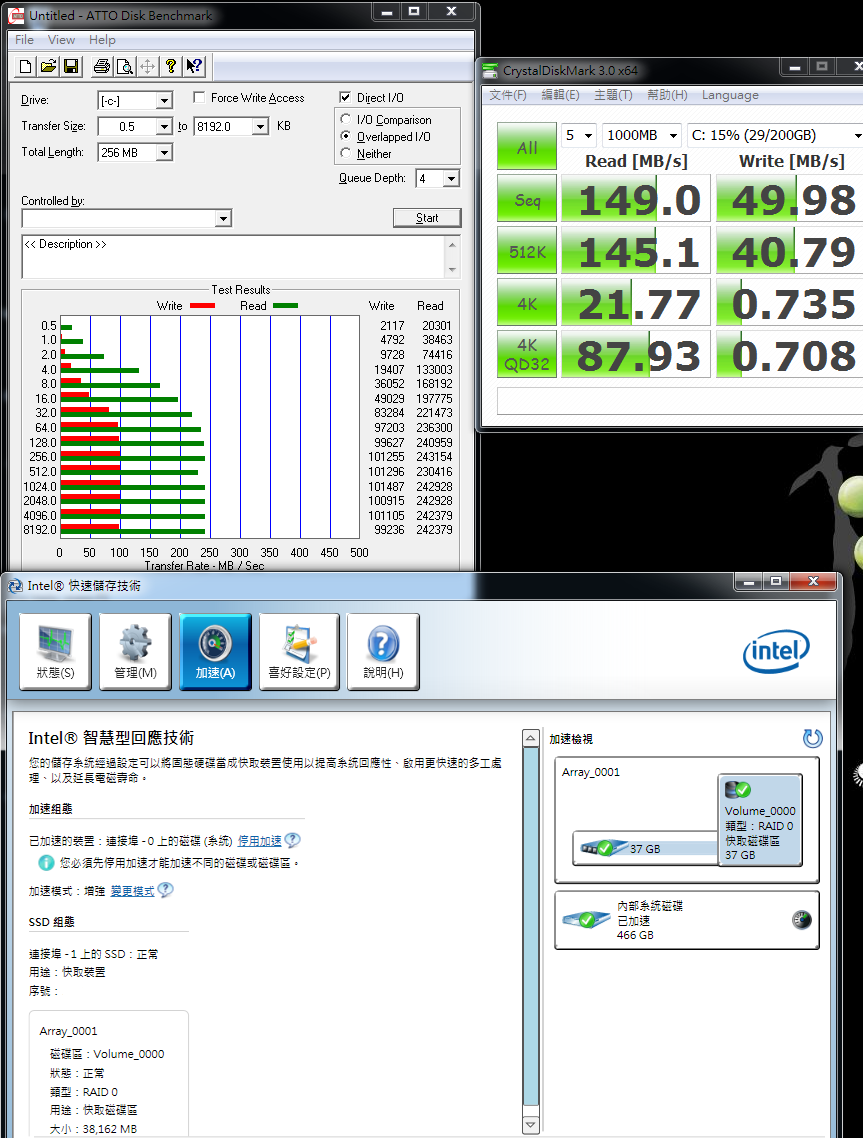The height and width of the screenshot is (1138, 863).
Task: Open the View menu in ATTO
Action: click(61, 40)
